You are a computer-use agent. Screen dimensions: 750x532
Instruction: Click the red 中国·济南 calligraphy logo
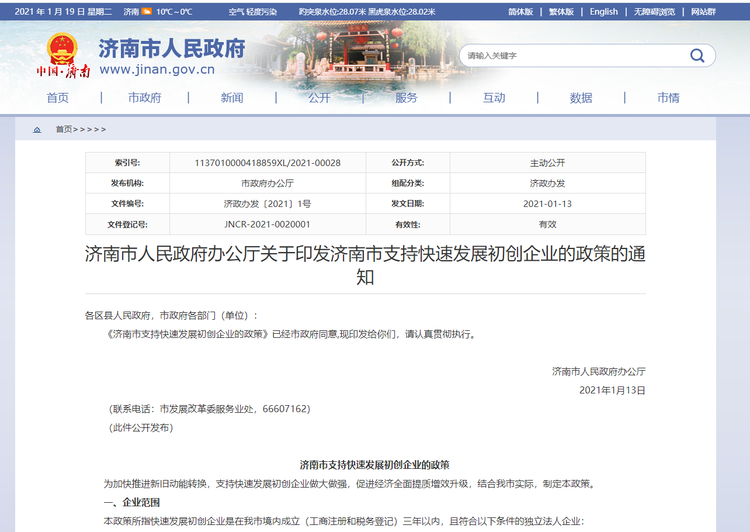pos(62,72)
